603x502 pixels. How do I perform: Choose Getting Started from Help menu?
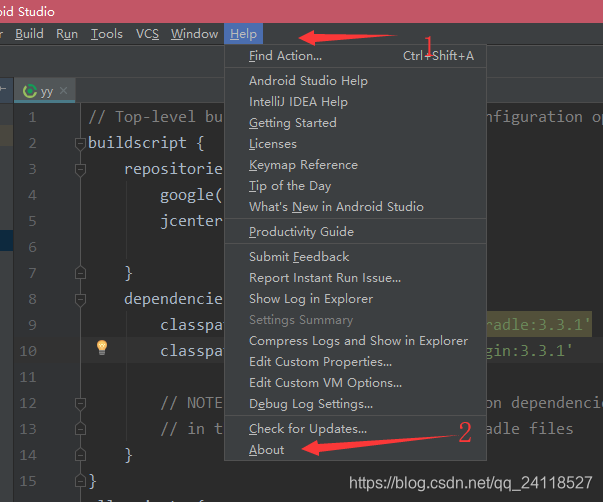[355, 123]
